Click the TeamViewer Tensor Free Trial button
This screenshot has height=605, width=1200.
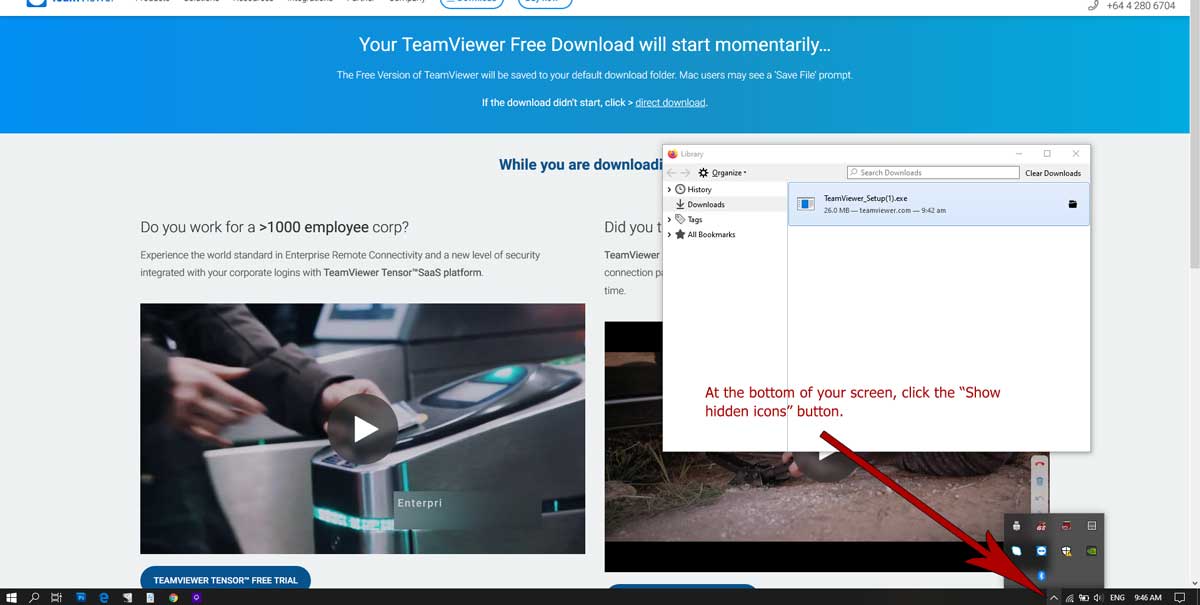point(225,580)
